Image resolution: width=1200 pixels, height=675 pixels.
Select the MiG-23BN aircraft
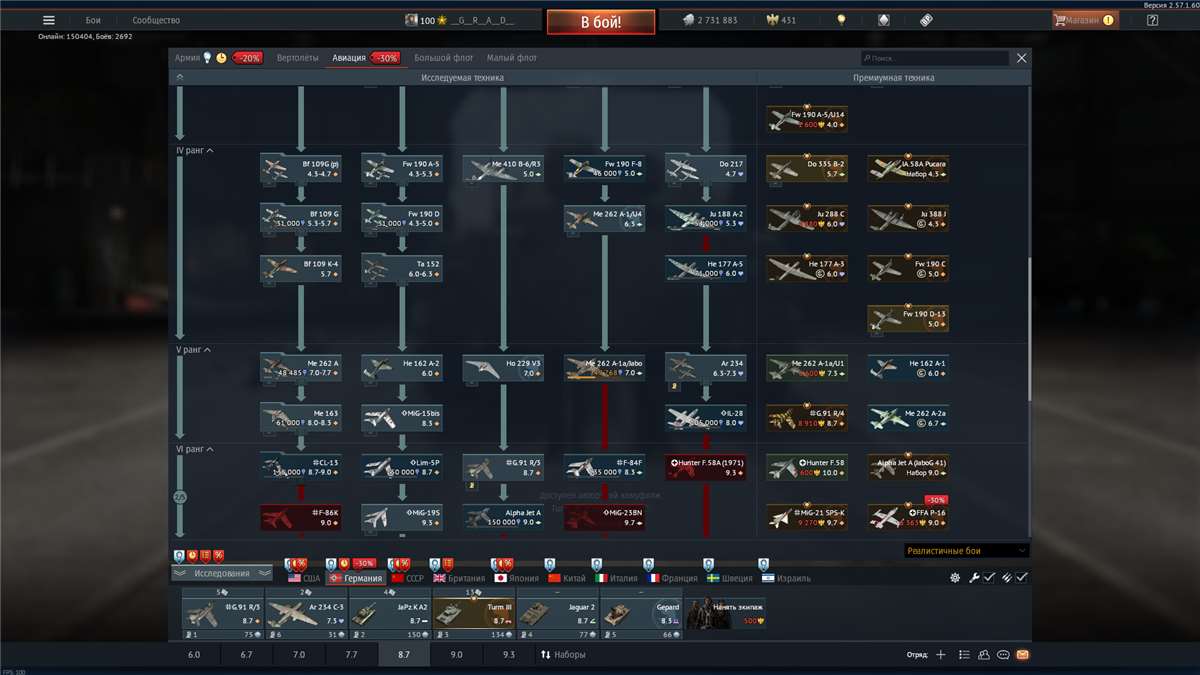[604, 517]
